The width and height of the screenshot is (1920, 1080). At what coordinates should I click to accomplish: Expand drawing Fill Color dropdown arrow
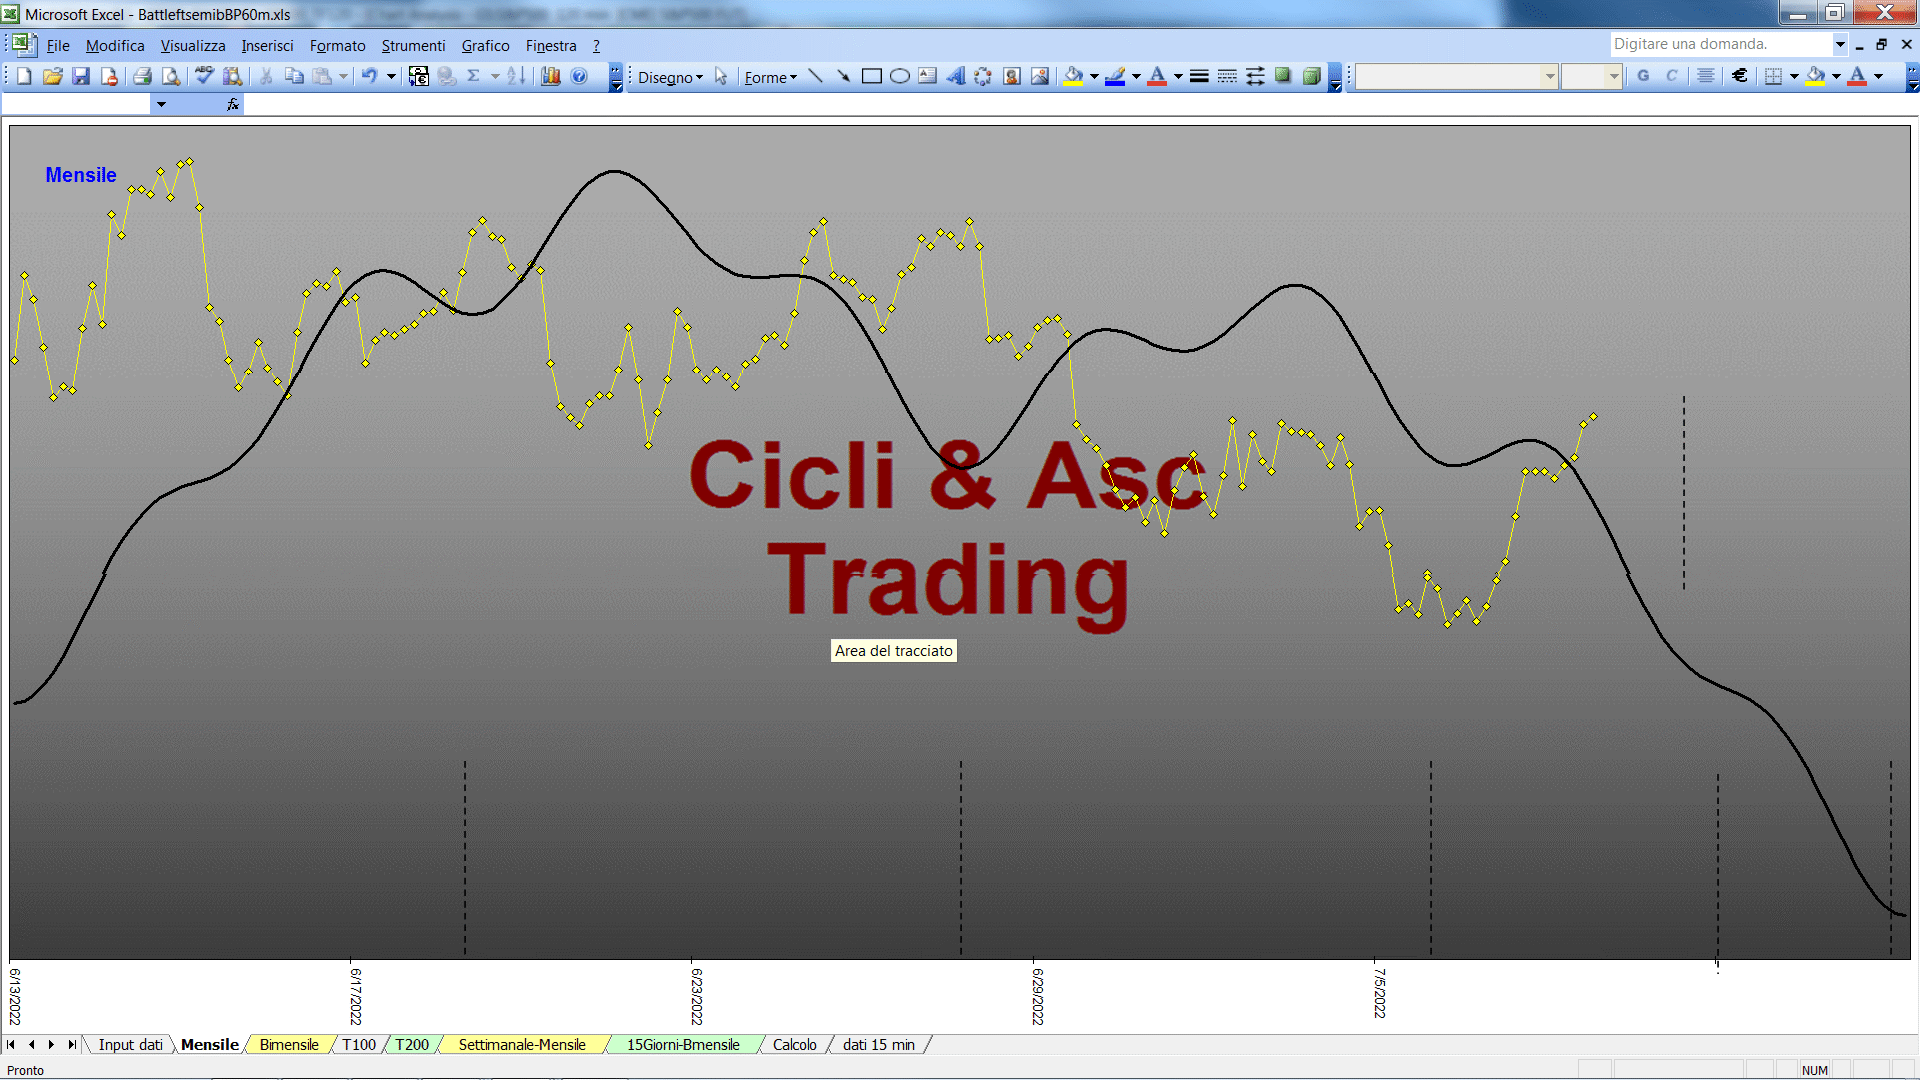(1094, 76)
